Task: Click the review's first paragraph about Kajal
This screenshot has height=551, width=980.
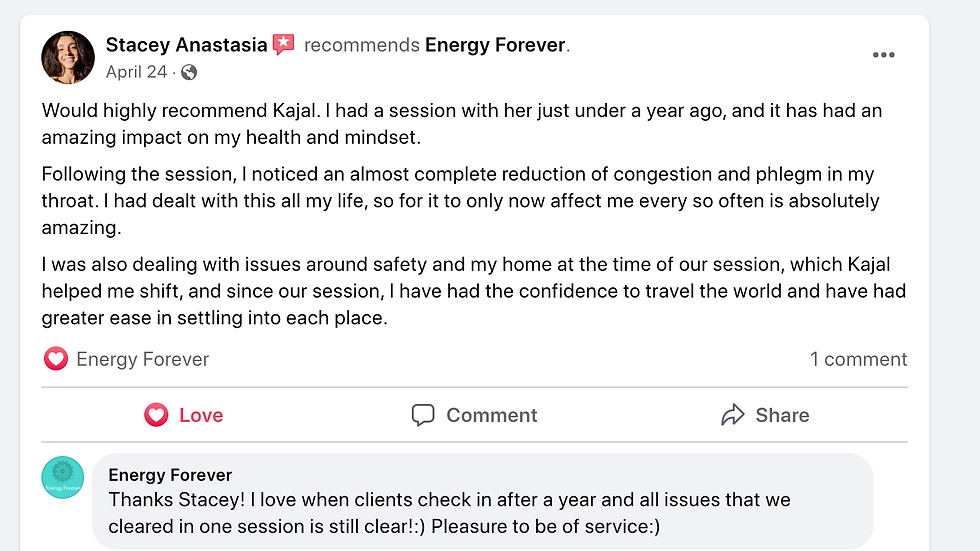Action: [x=462, y=124]
